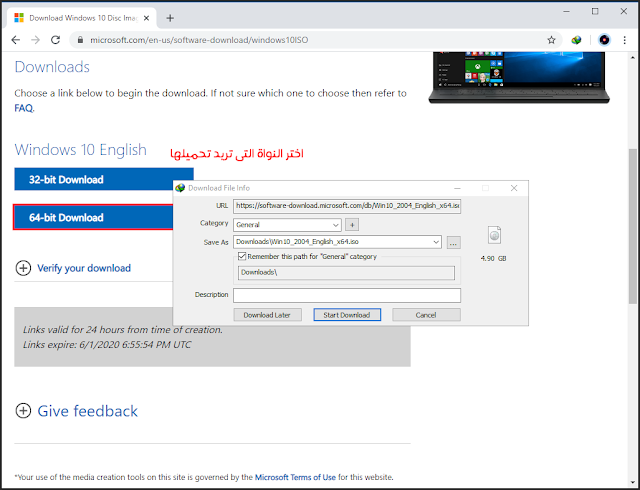
Task: Click the page vertical scrollbar thumb
Action: [632, 226]
